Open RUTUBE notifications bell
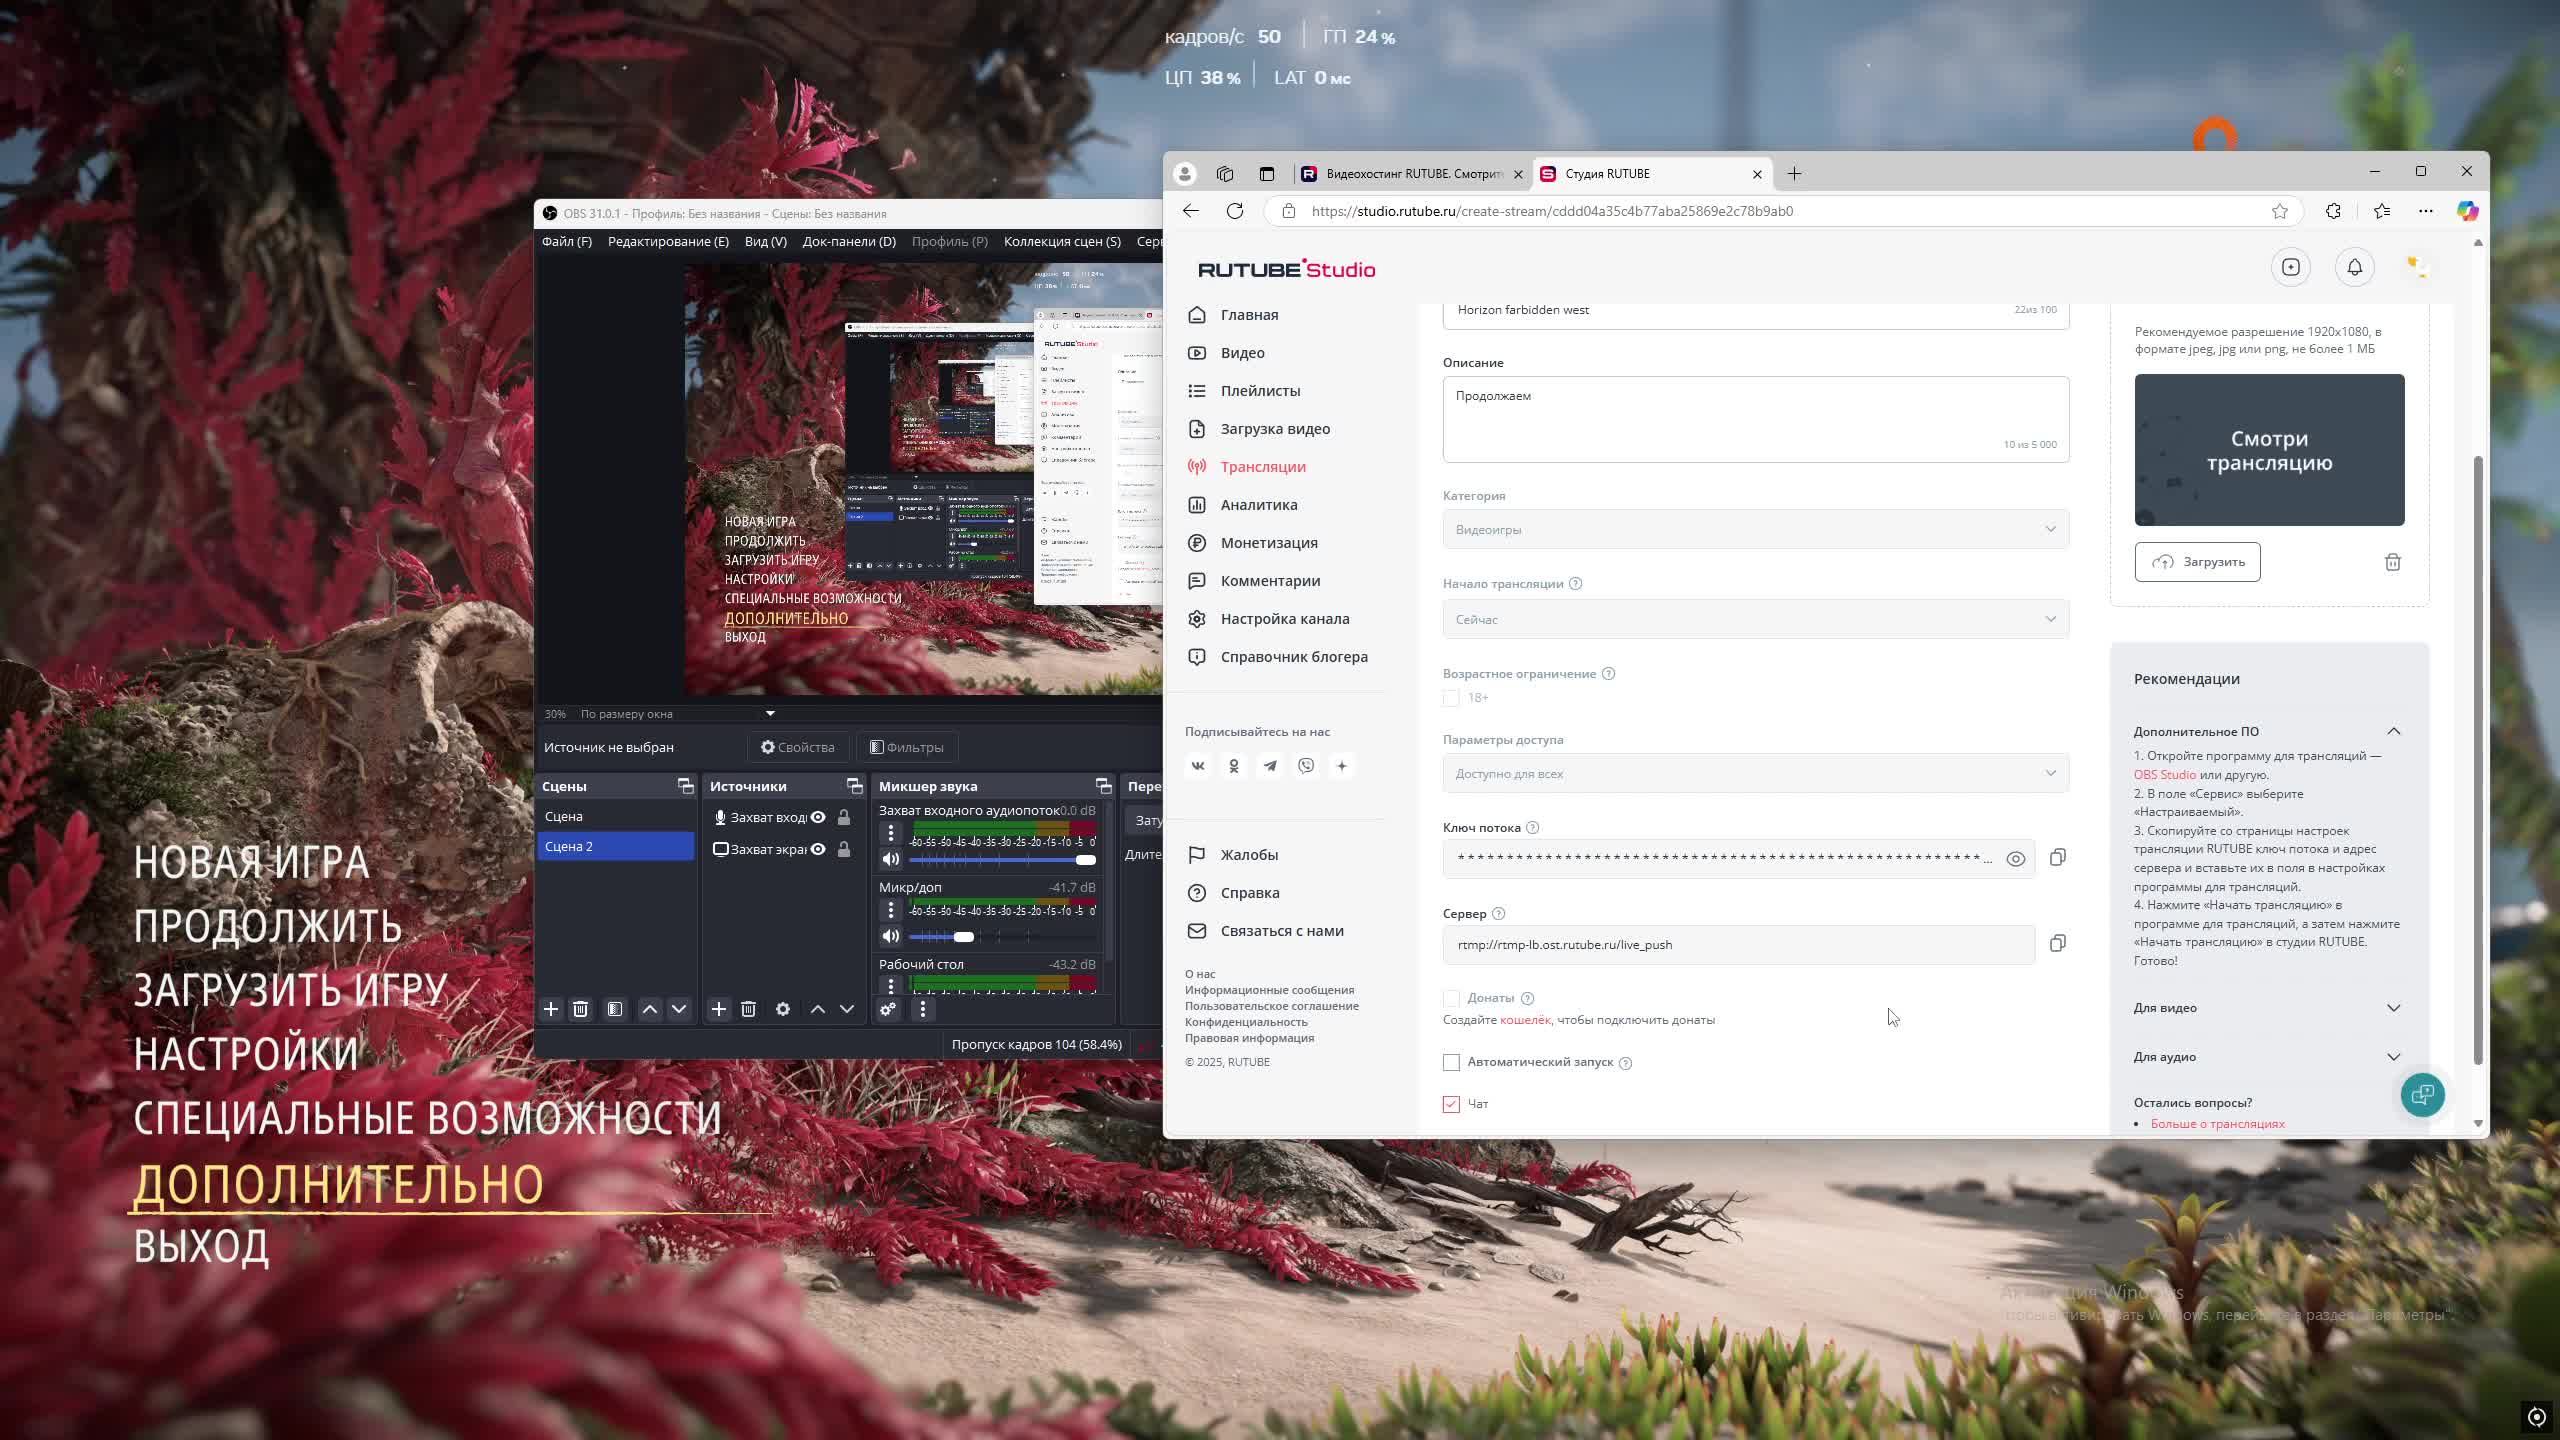 pyautogui.click(x=2354, y=267)
